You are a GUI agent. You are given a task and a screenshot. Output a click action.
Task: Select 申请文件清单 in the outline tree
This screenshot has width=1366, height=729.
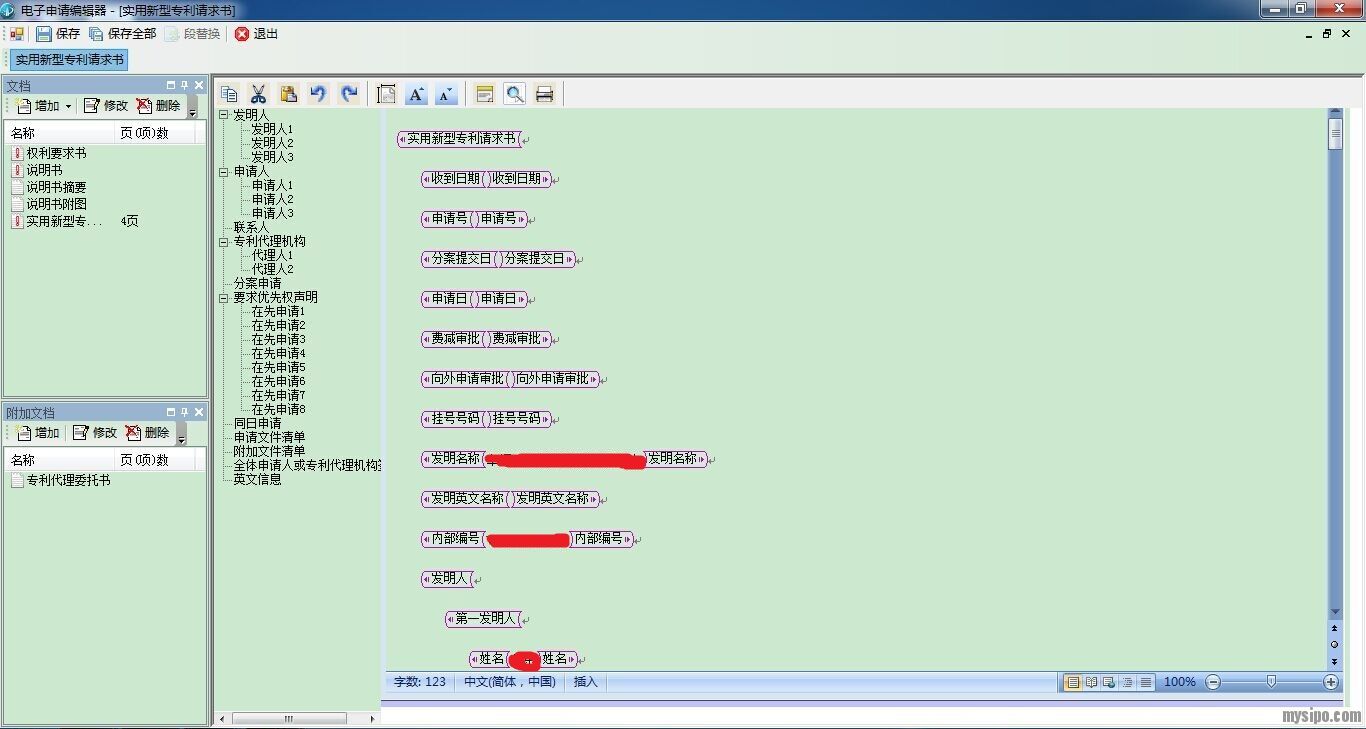click(269, 437)
